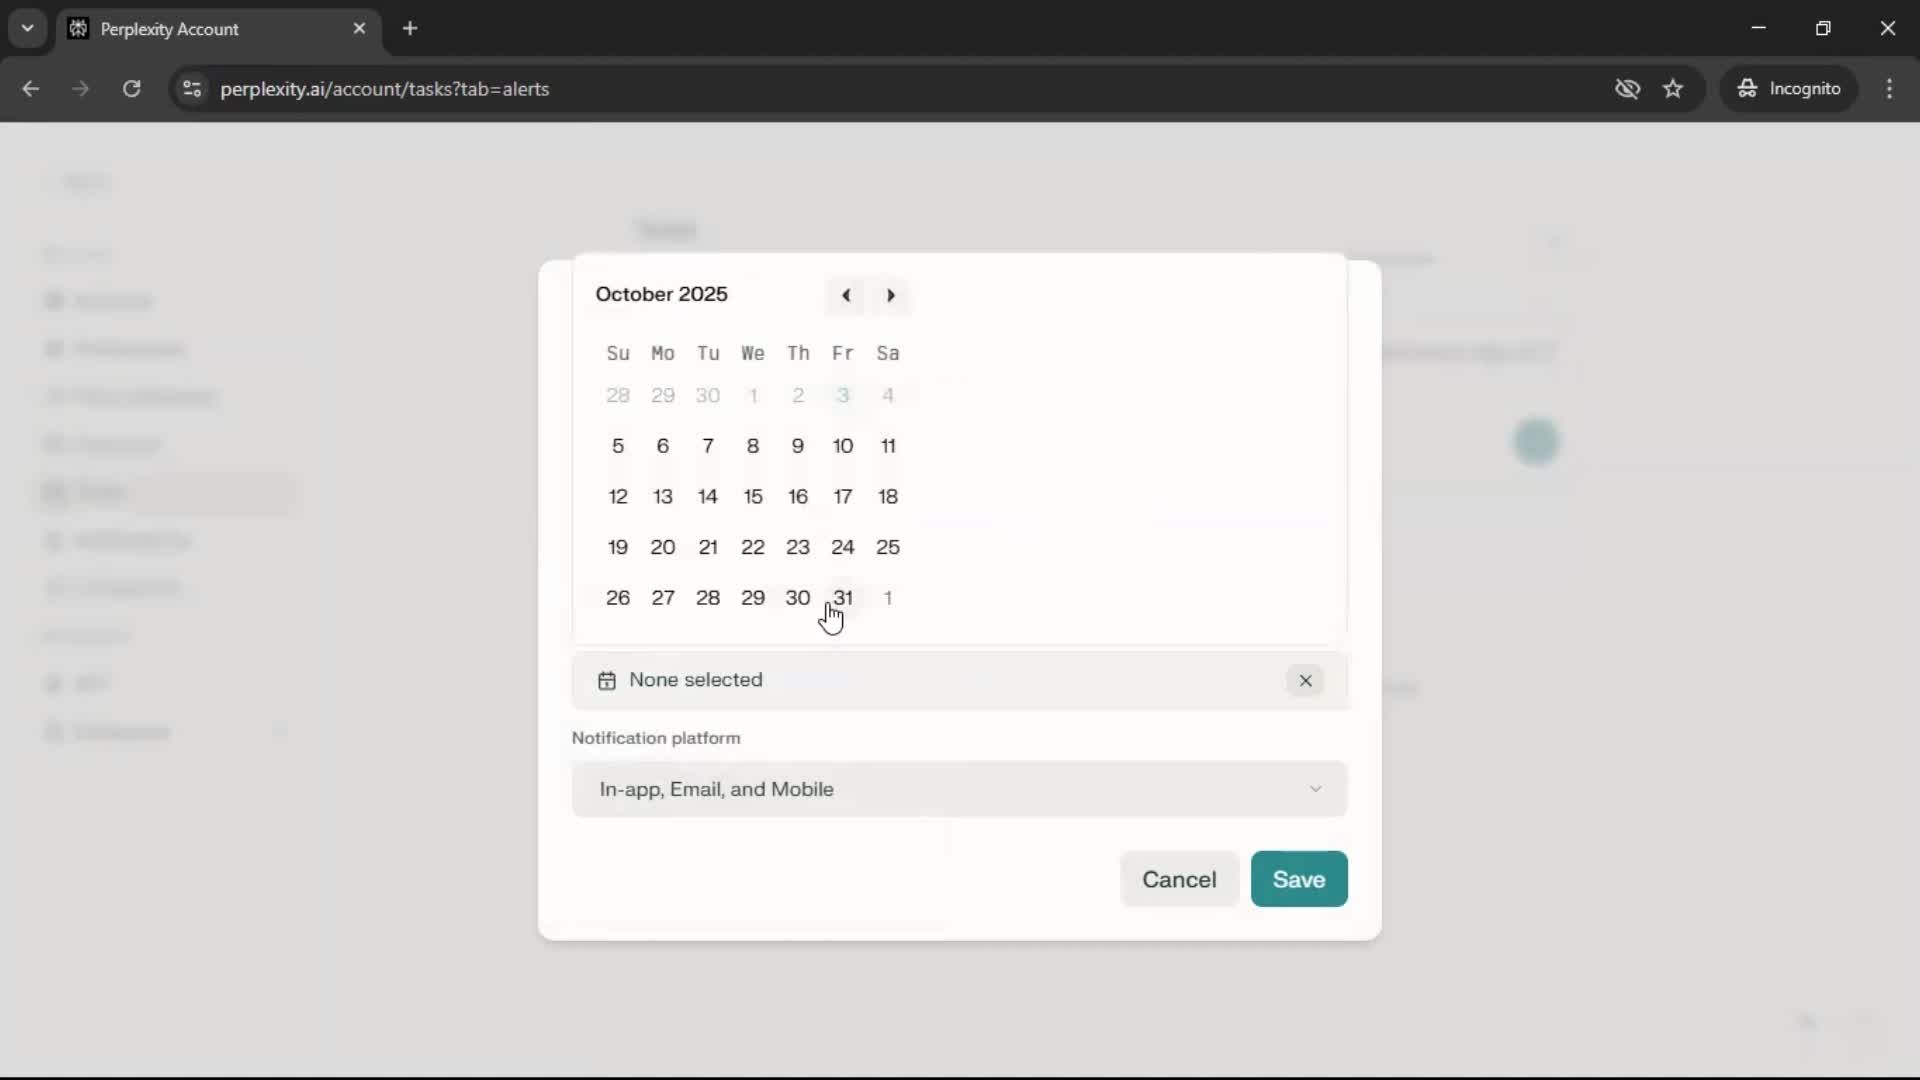Select October 15 in the calendar

point(753,496)
